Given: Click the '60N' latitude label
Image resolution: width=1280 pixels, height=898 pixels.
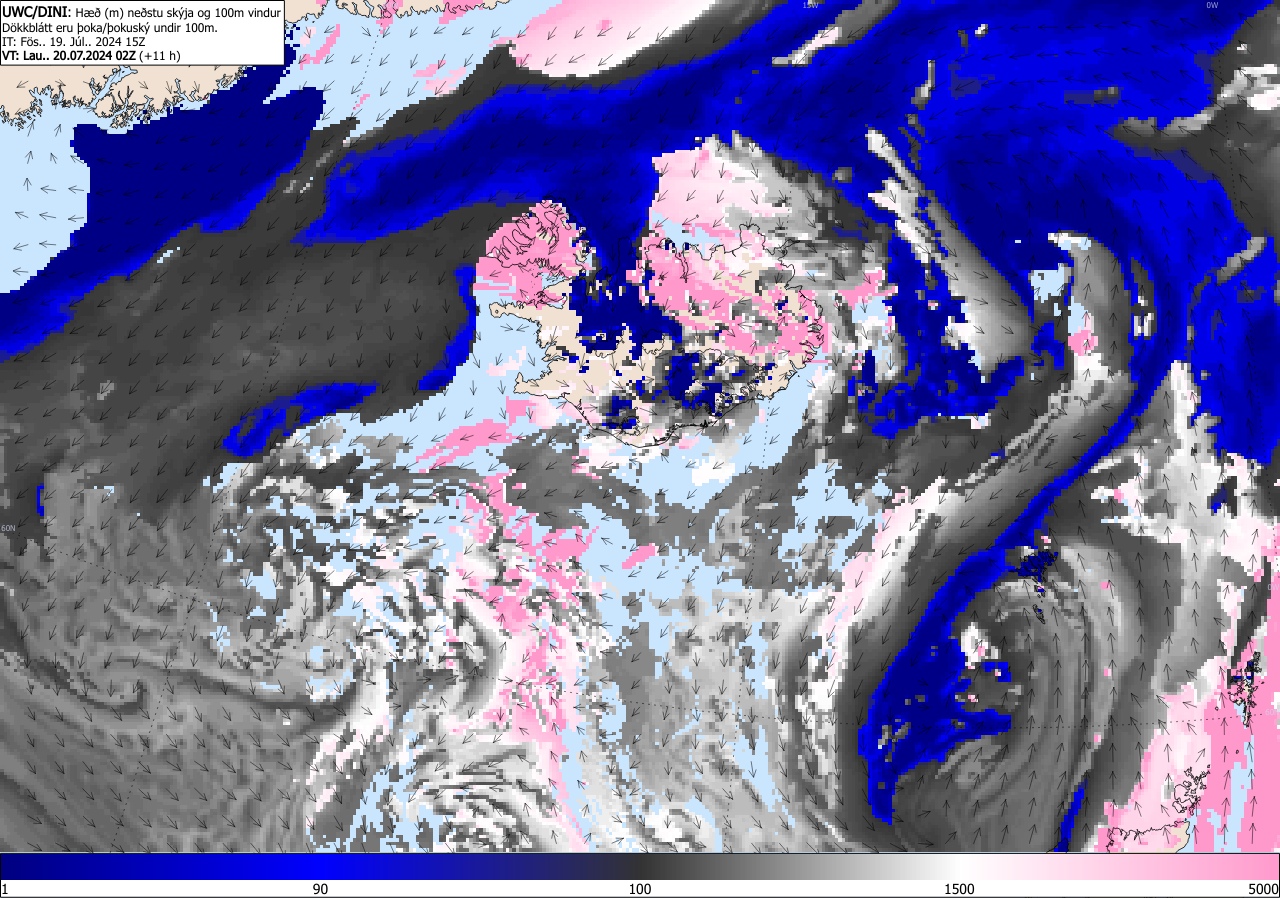Looking at the screenshot, I should [9, 528].
